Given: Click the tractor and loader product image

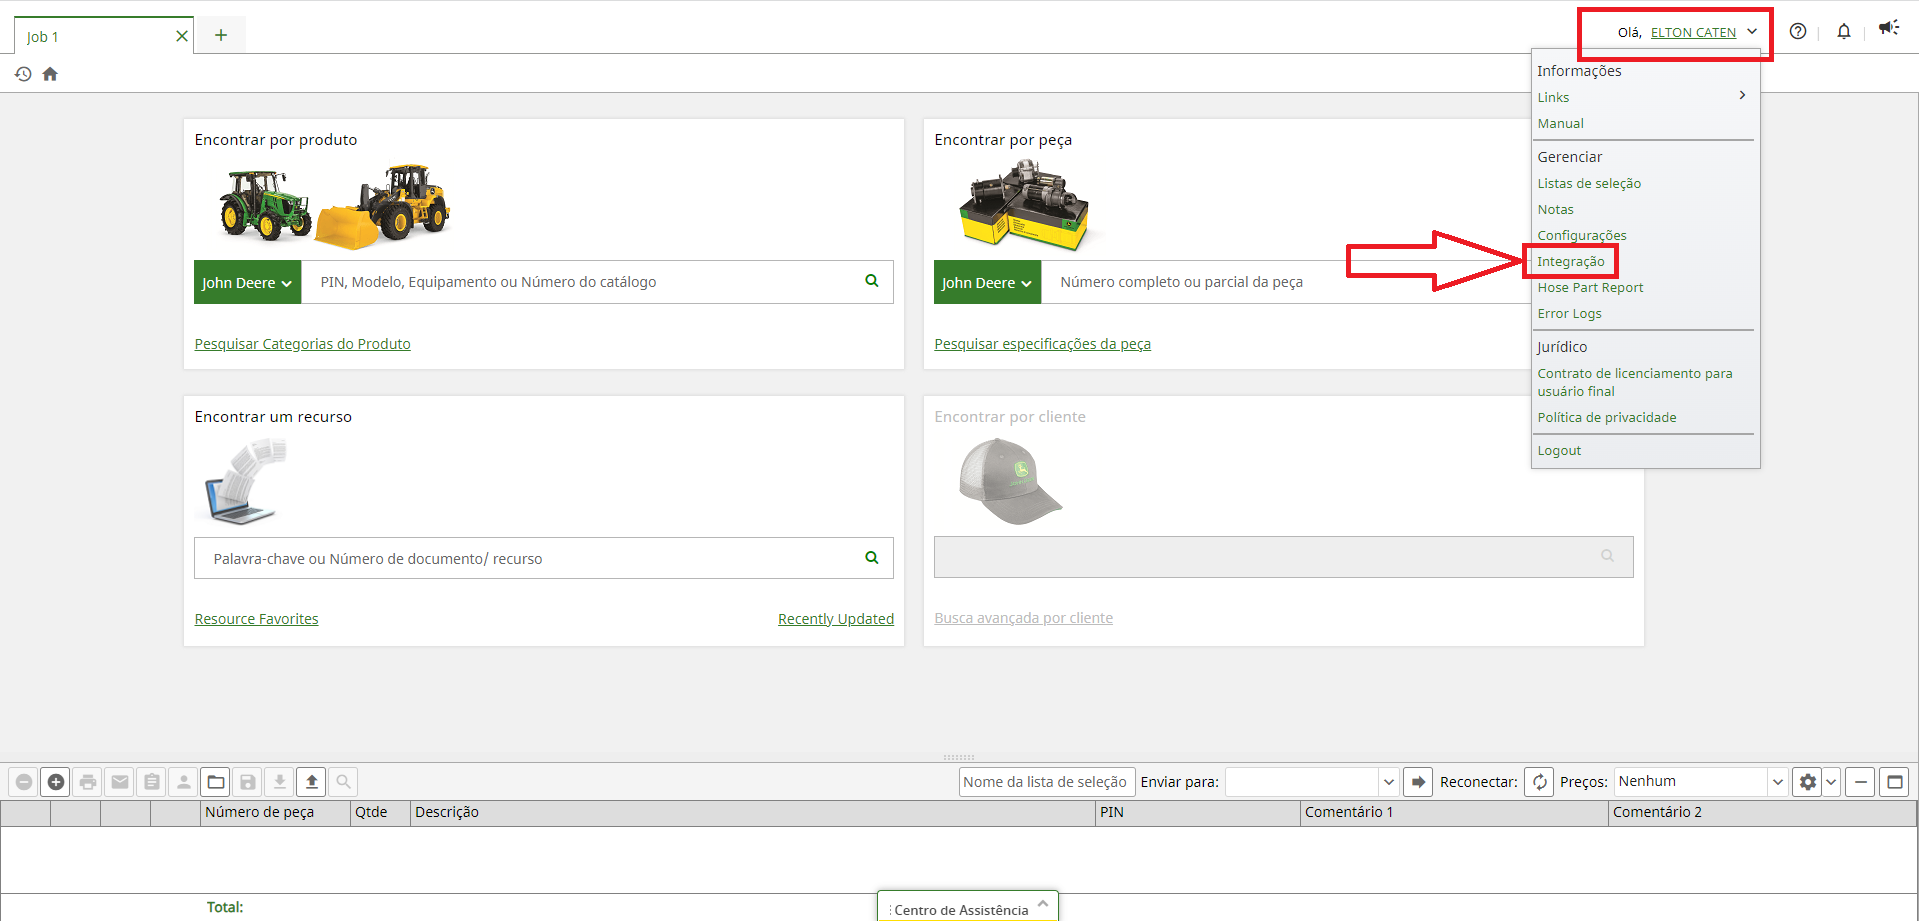Looking at the screenshot, I should pyautogui.click(x=335, y=205).
